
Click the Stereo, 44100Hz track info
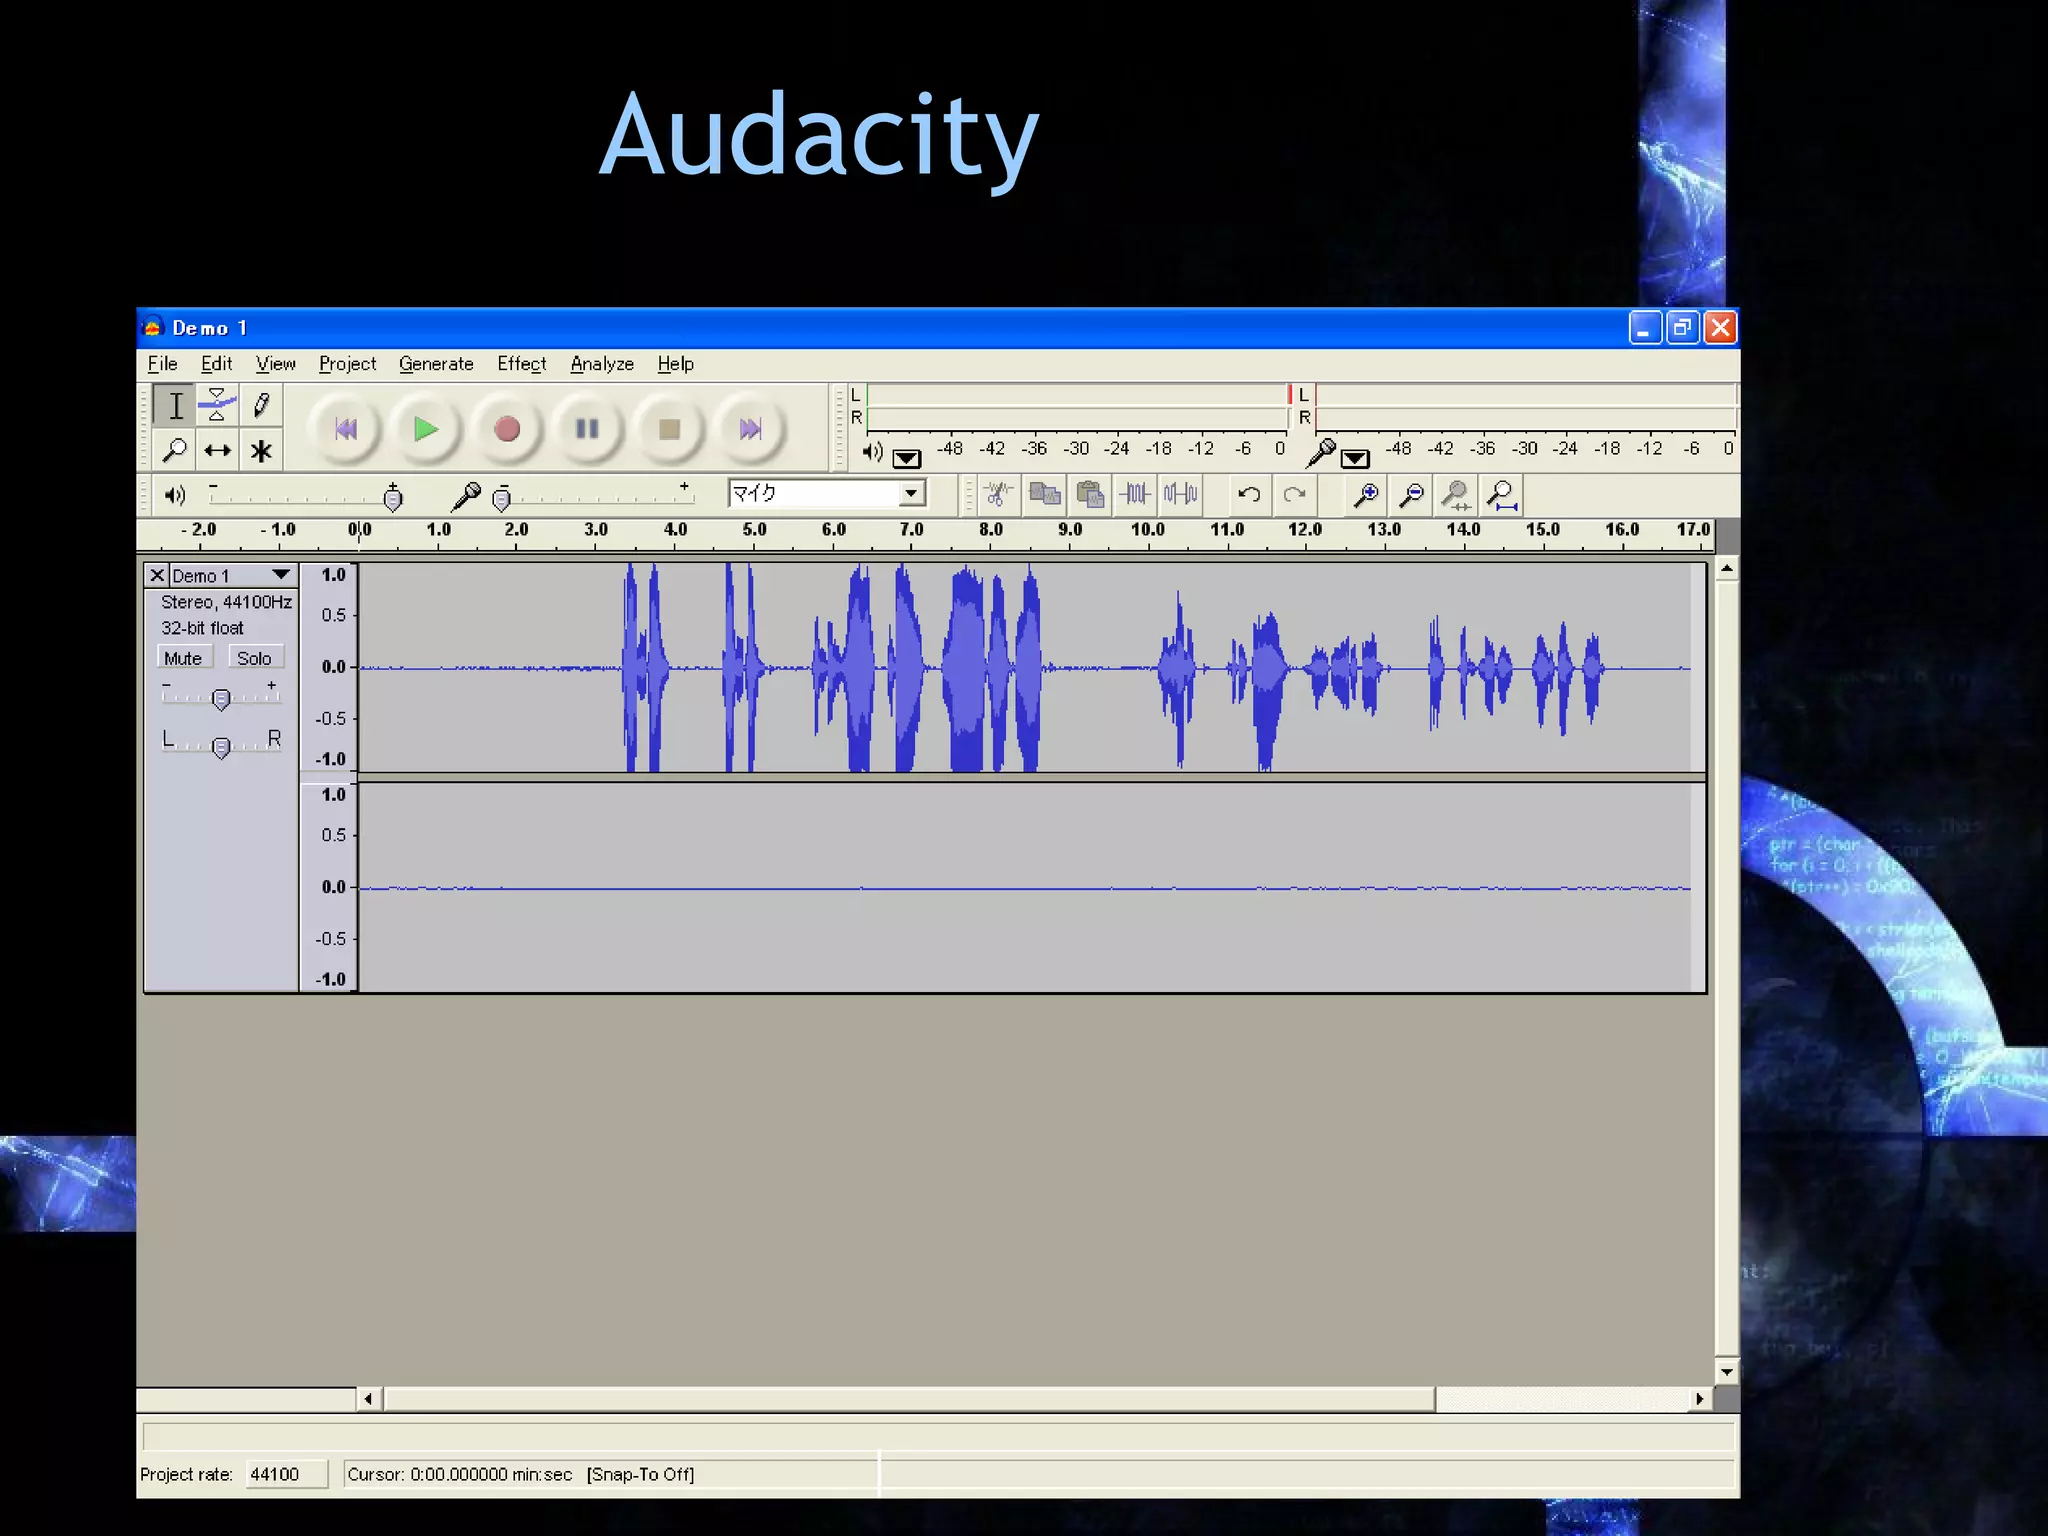(226, 602)
